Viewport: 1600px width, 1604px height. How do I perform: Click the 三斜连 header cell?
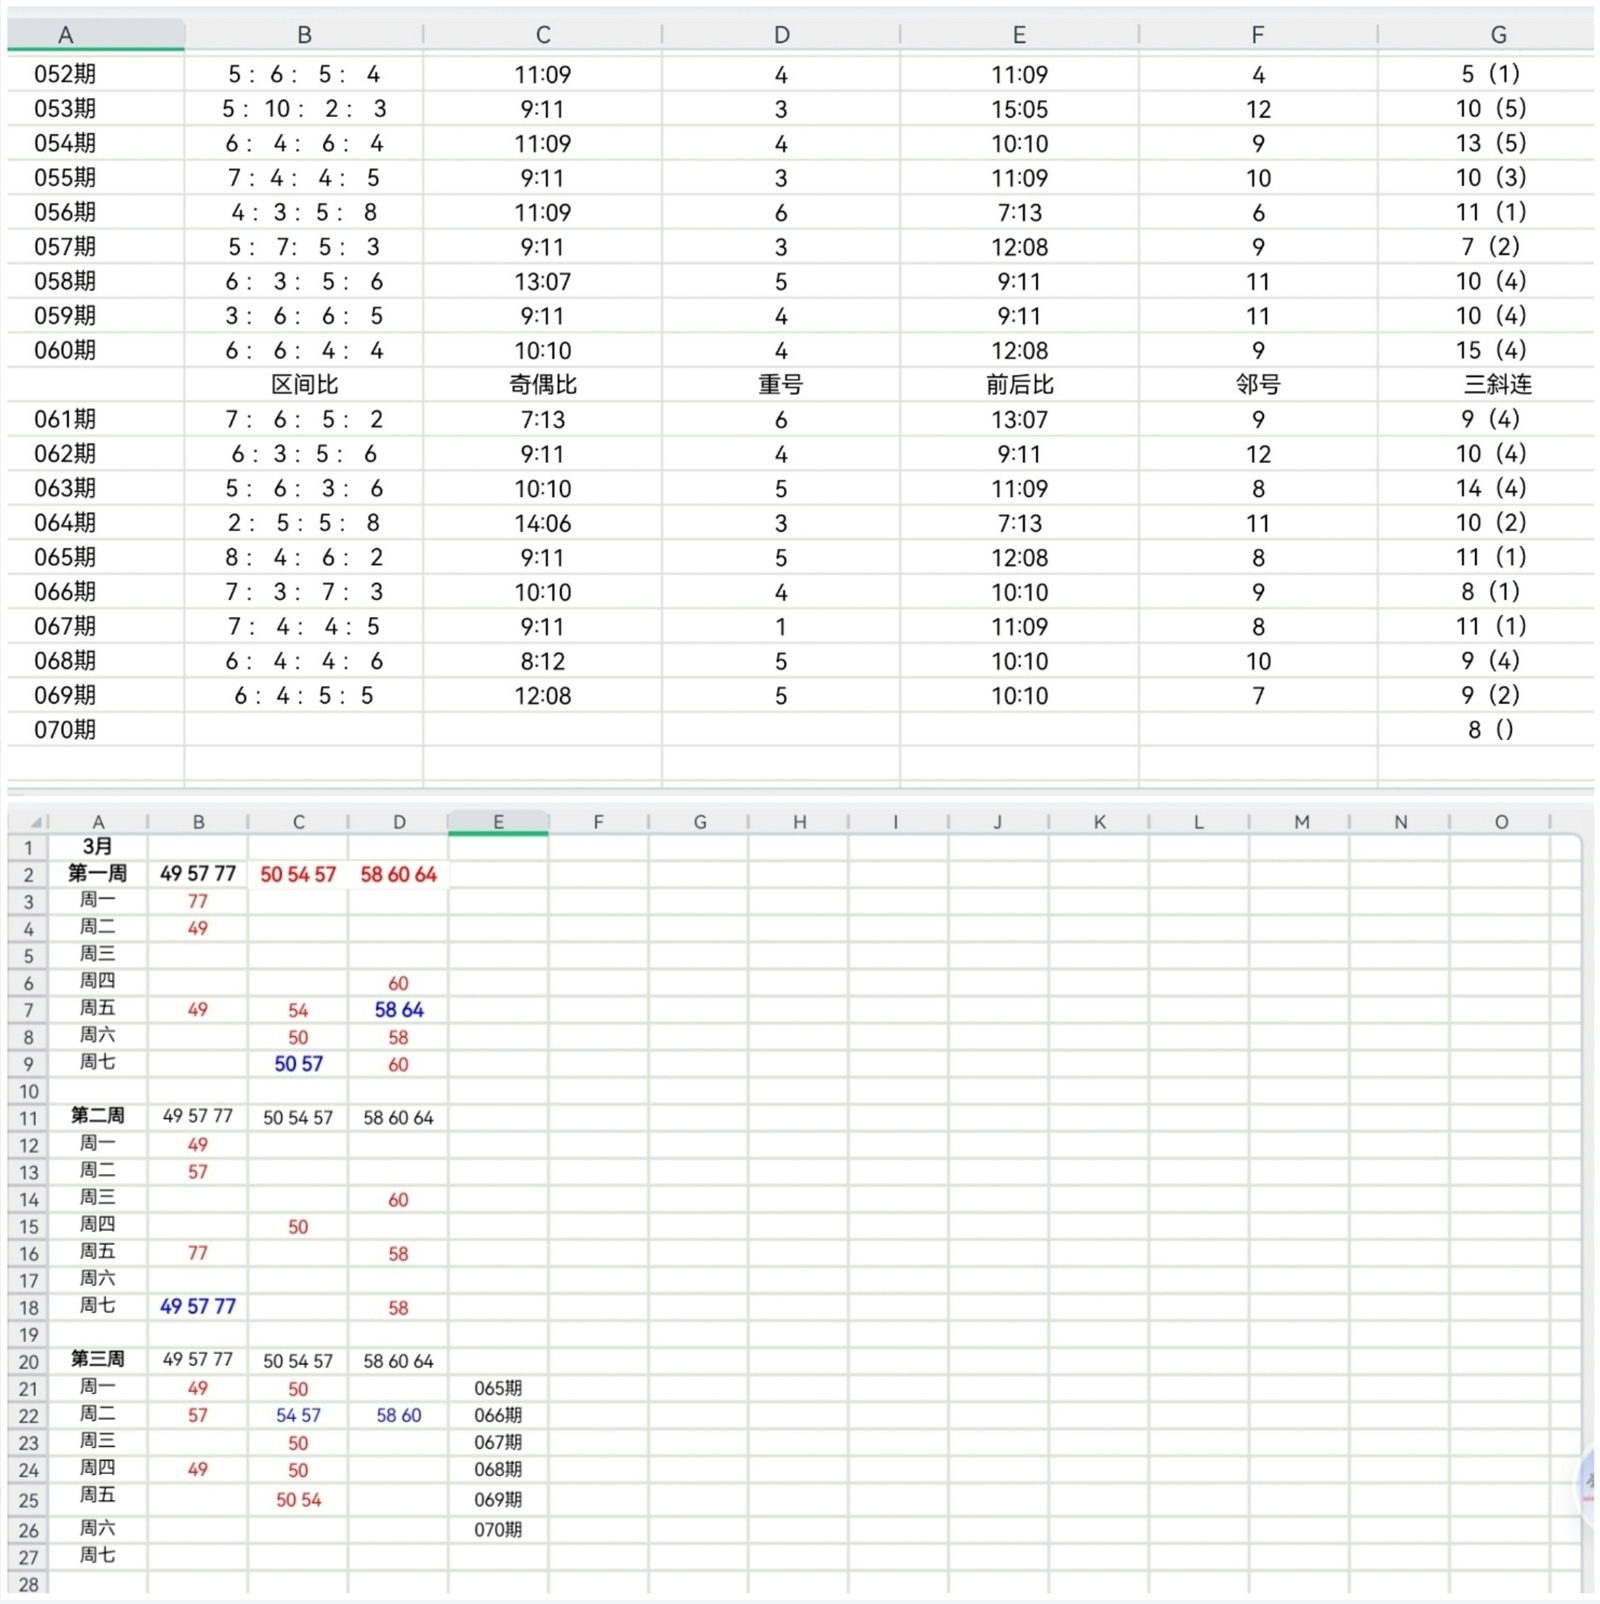tap(1497, 385)
